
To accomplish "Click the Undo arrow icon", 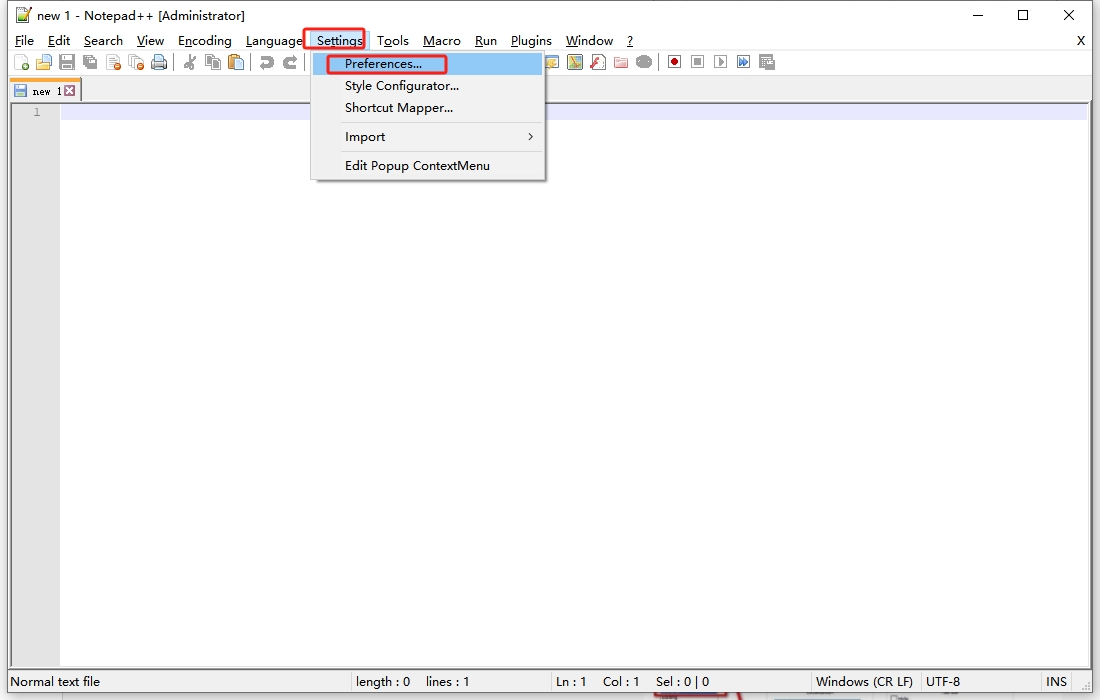I will tap(266, 62).
